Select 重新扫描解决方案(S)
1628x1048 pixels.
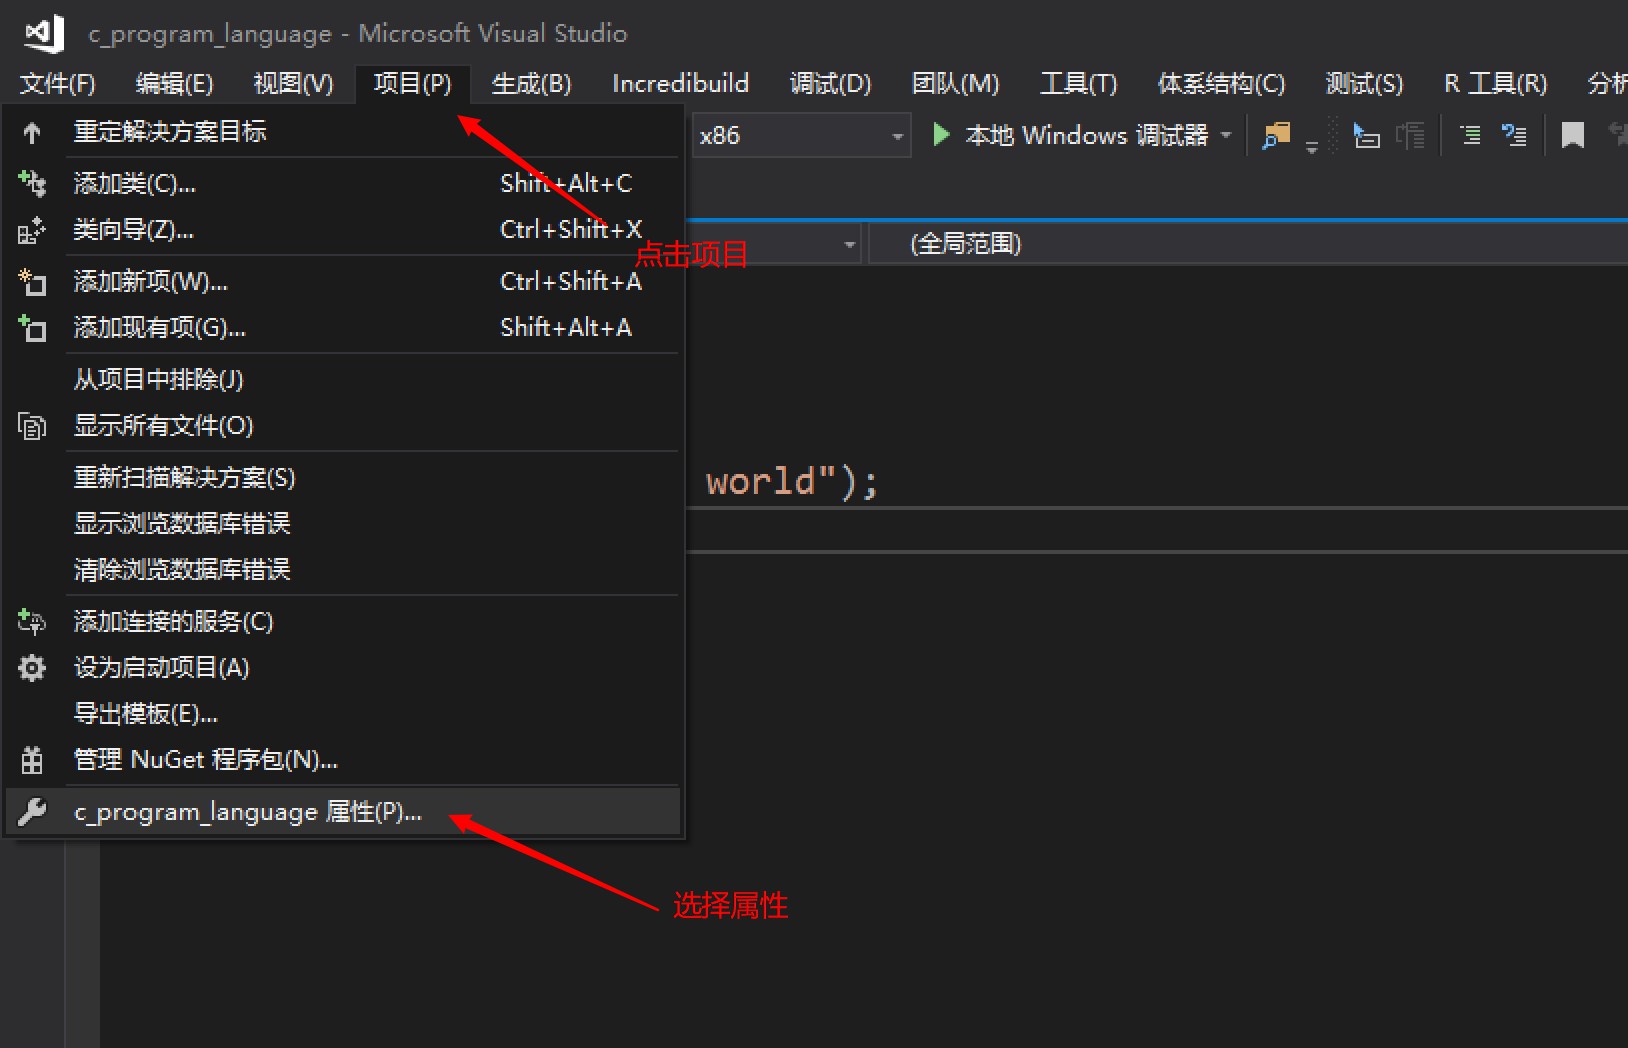(x=343, y=478)
